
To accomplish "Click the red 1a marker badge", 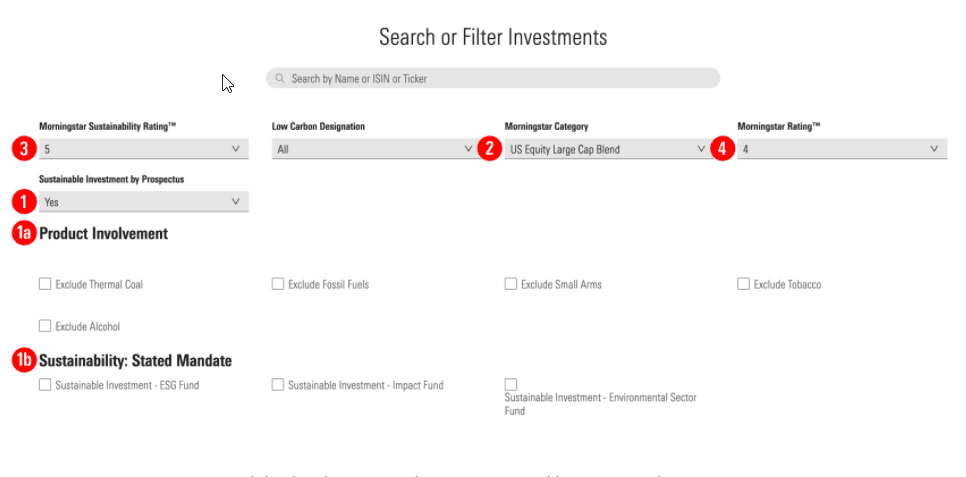I will [x=22, y=233].
